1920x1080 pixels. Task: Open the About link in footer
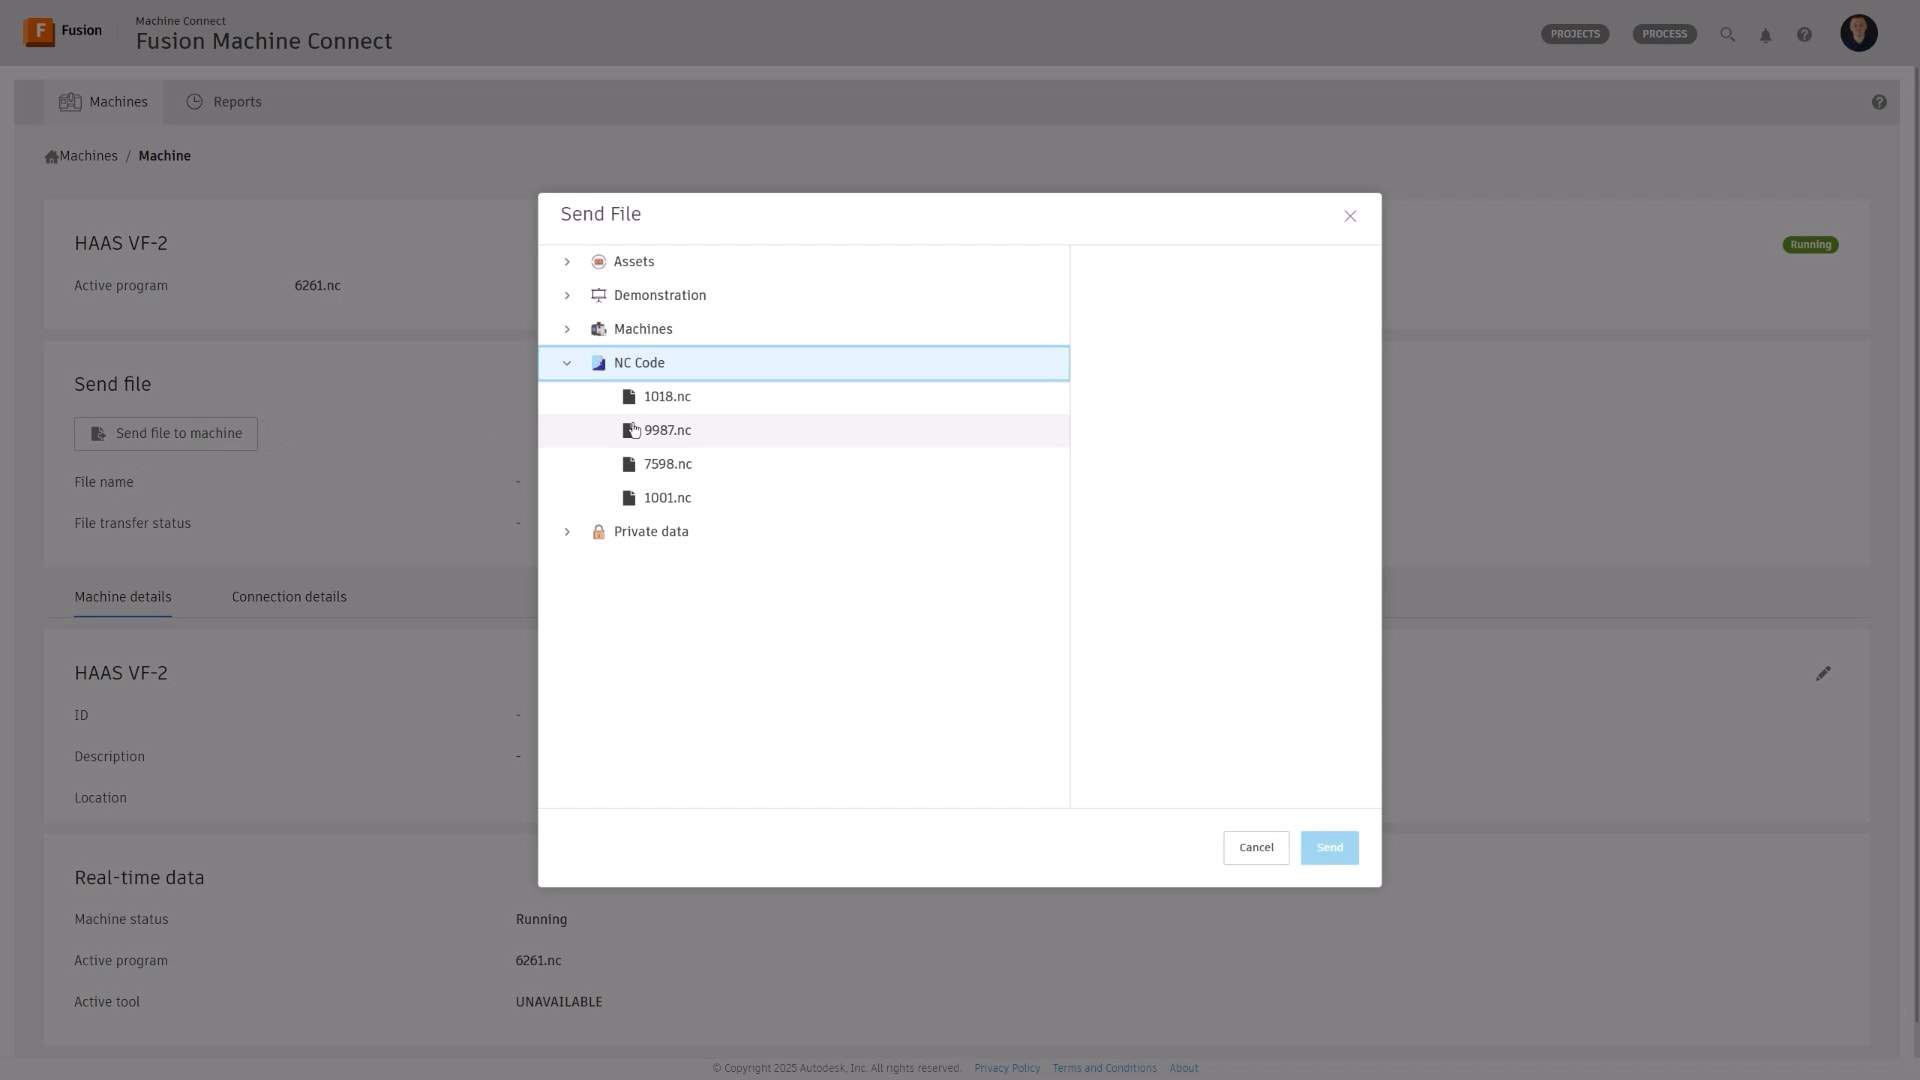coord(1184,1068)
